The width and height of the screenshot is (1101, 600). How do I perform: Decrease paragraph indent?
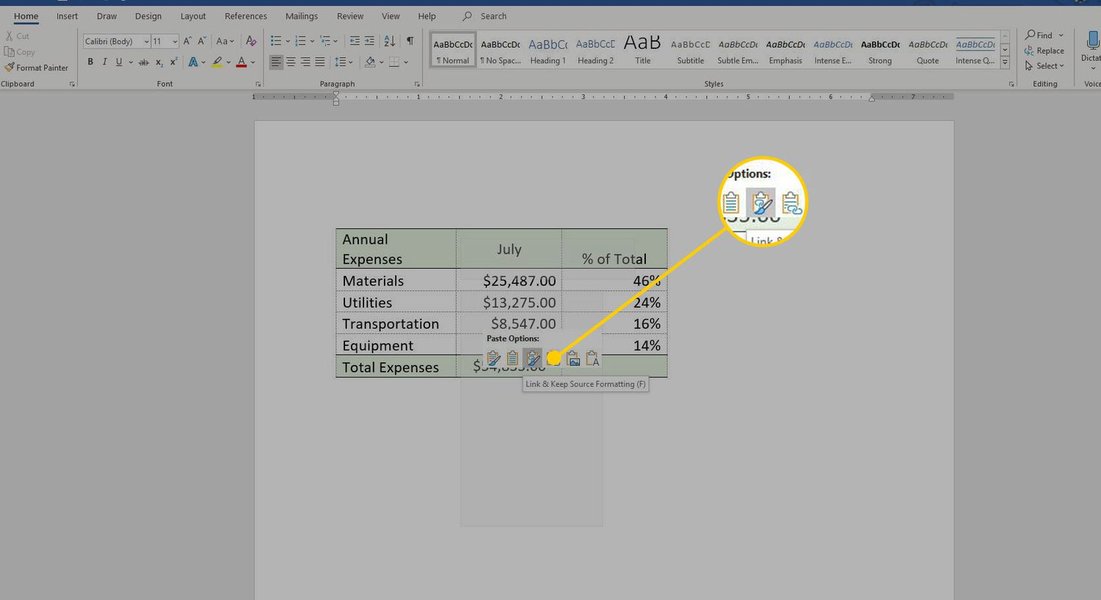click(x=355, y=41)
